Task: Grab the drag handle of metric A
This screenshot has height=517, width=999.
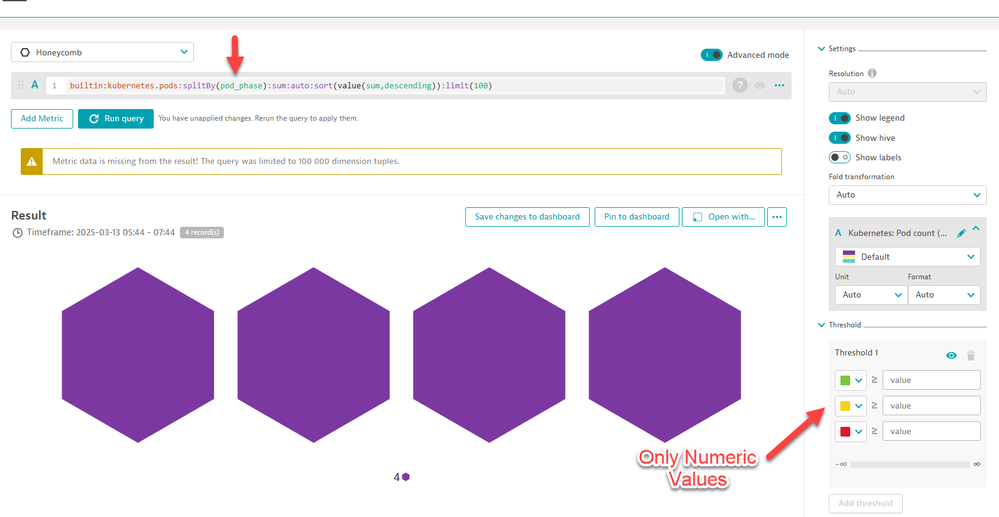Action: 21,86
